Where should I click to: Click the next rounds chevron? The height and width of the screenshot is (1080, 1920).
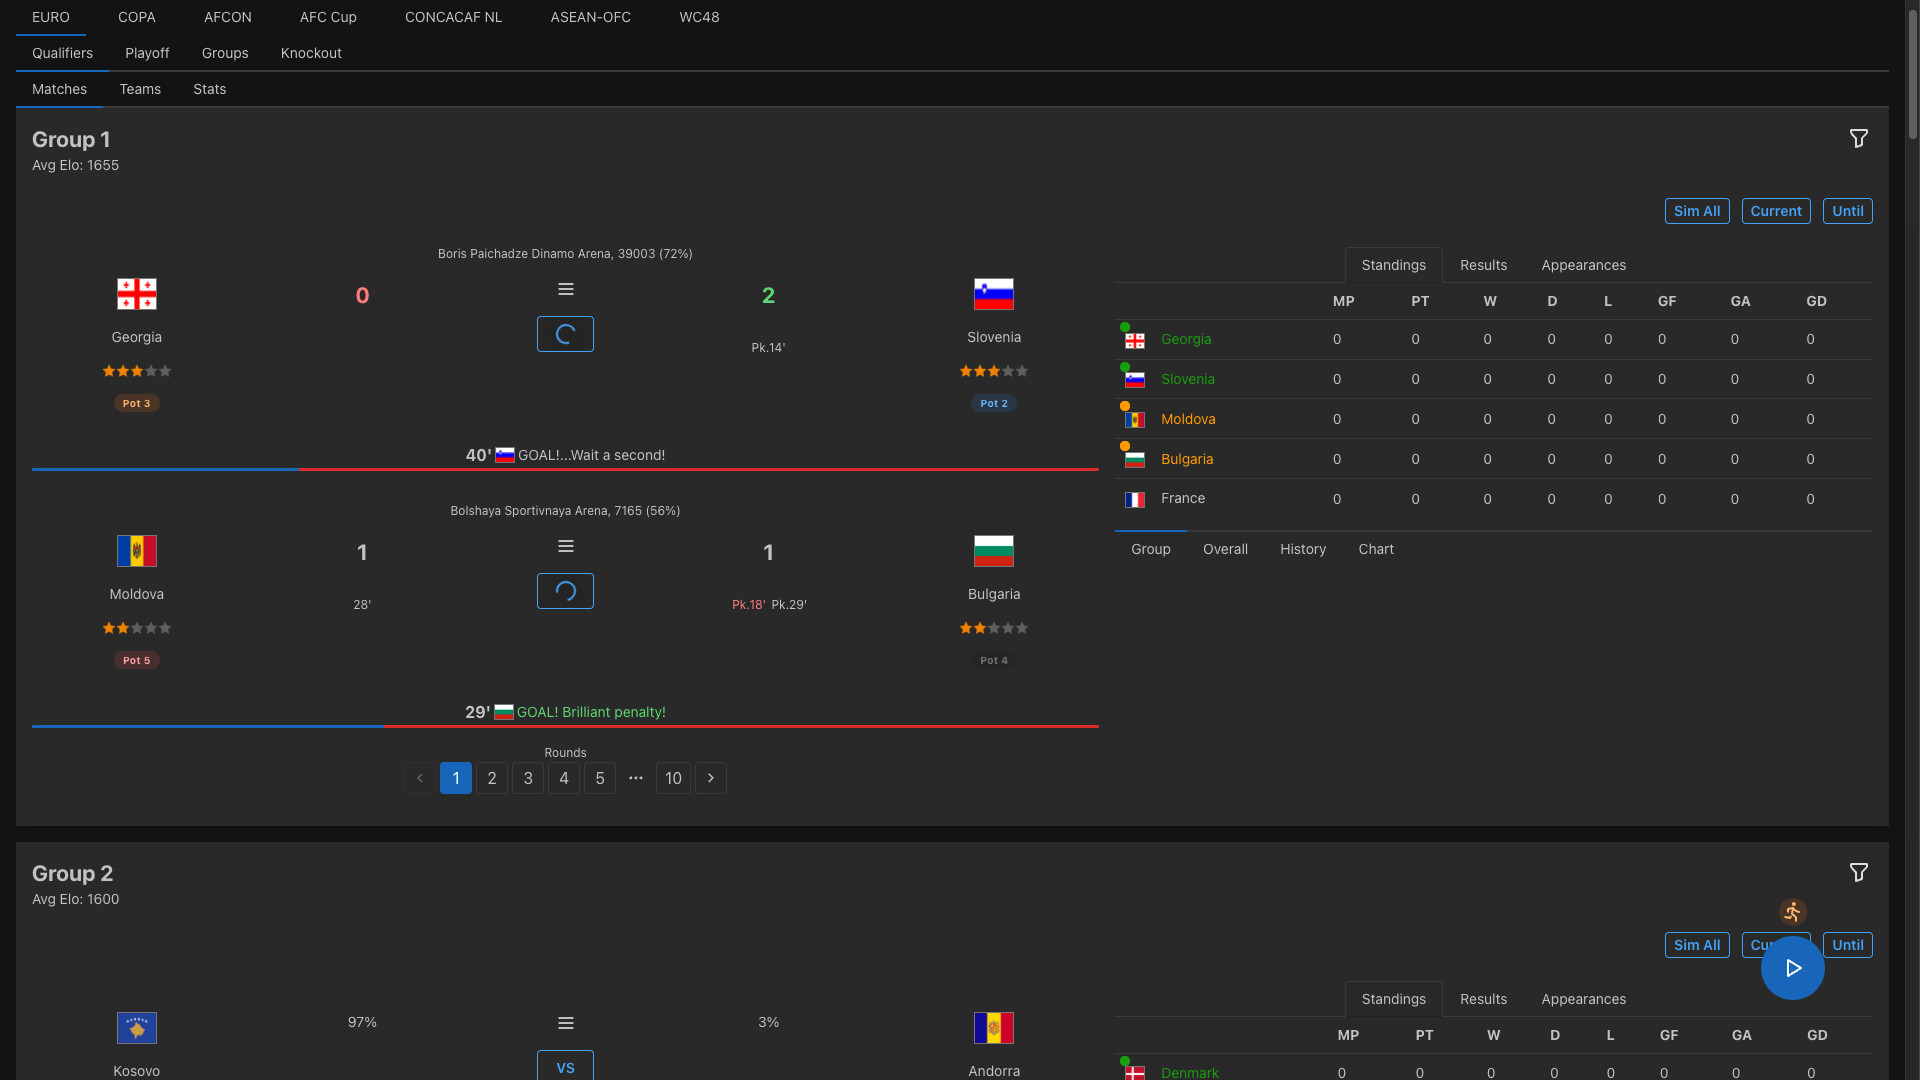[710, 778]
